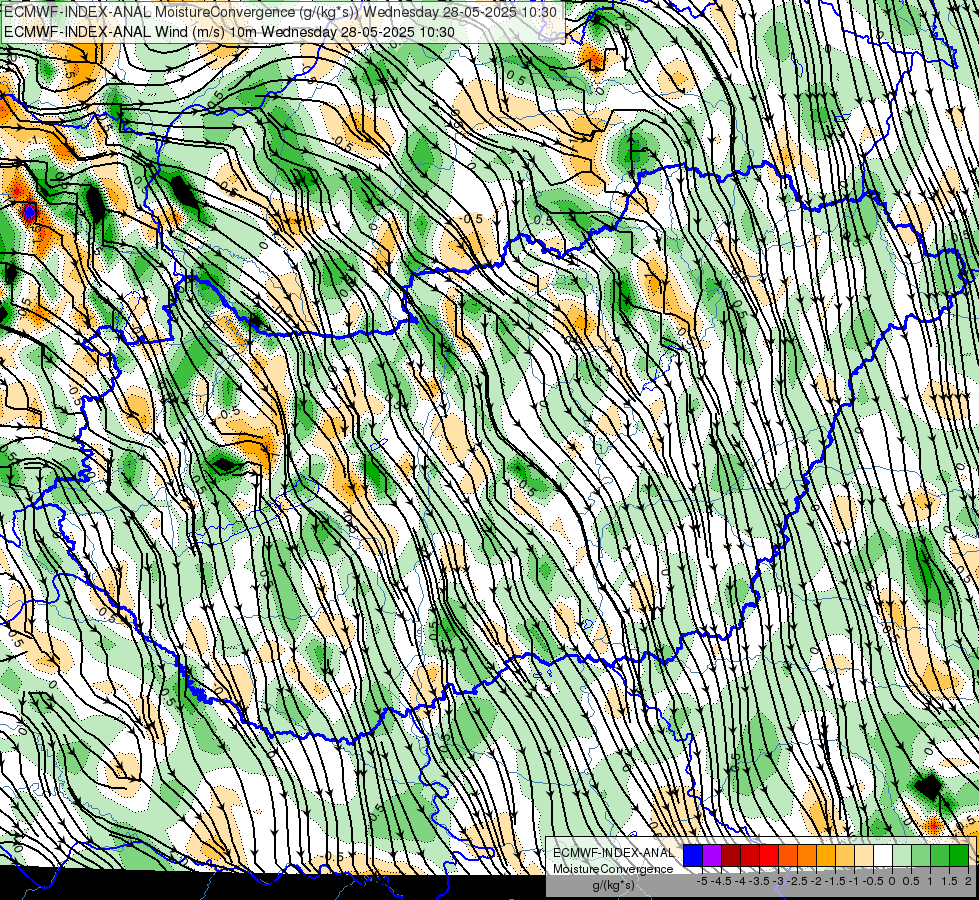This screenshot has width=979, height=900.
Task: Click the '-1.5' legend tick label
Action: 835,881
